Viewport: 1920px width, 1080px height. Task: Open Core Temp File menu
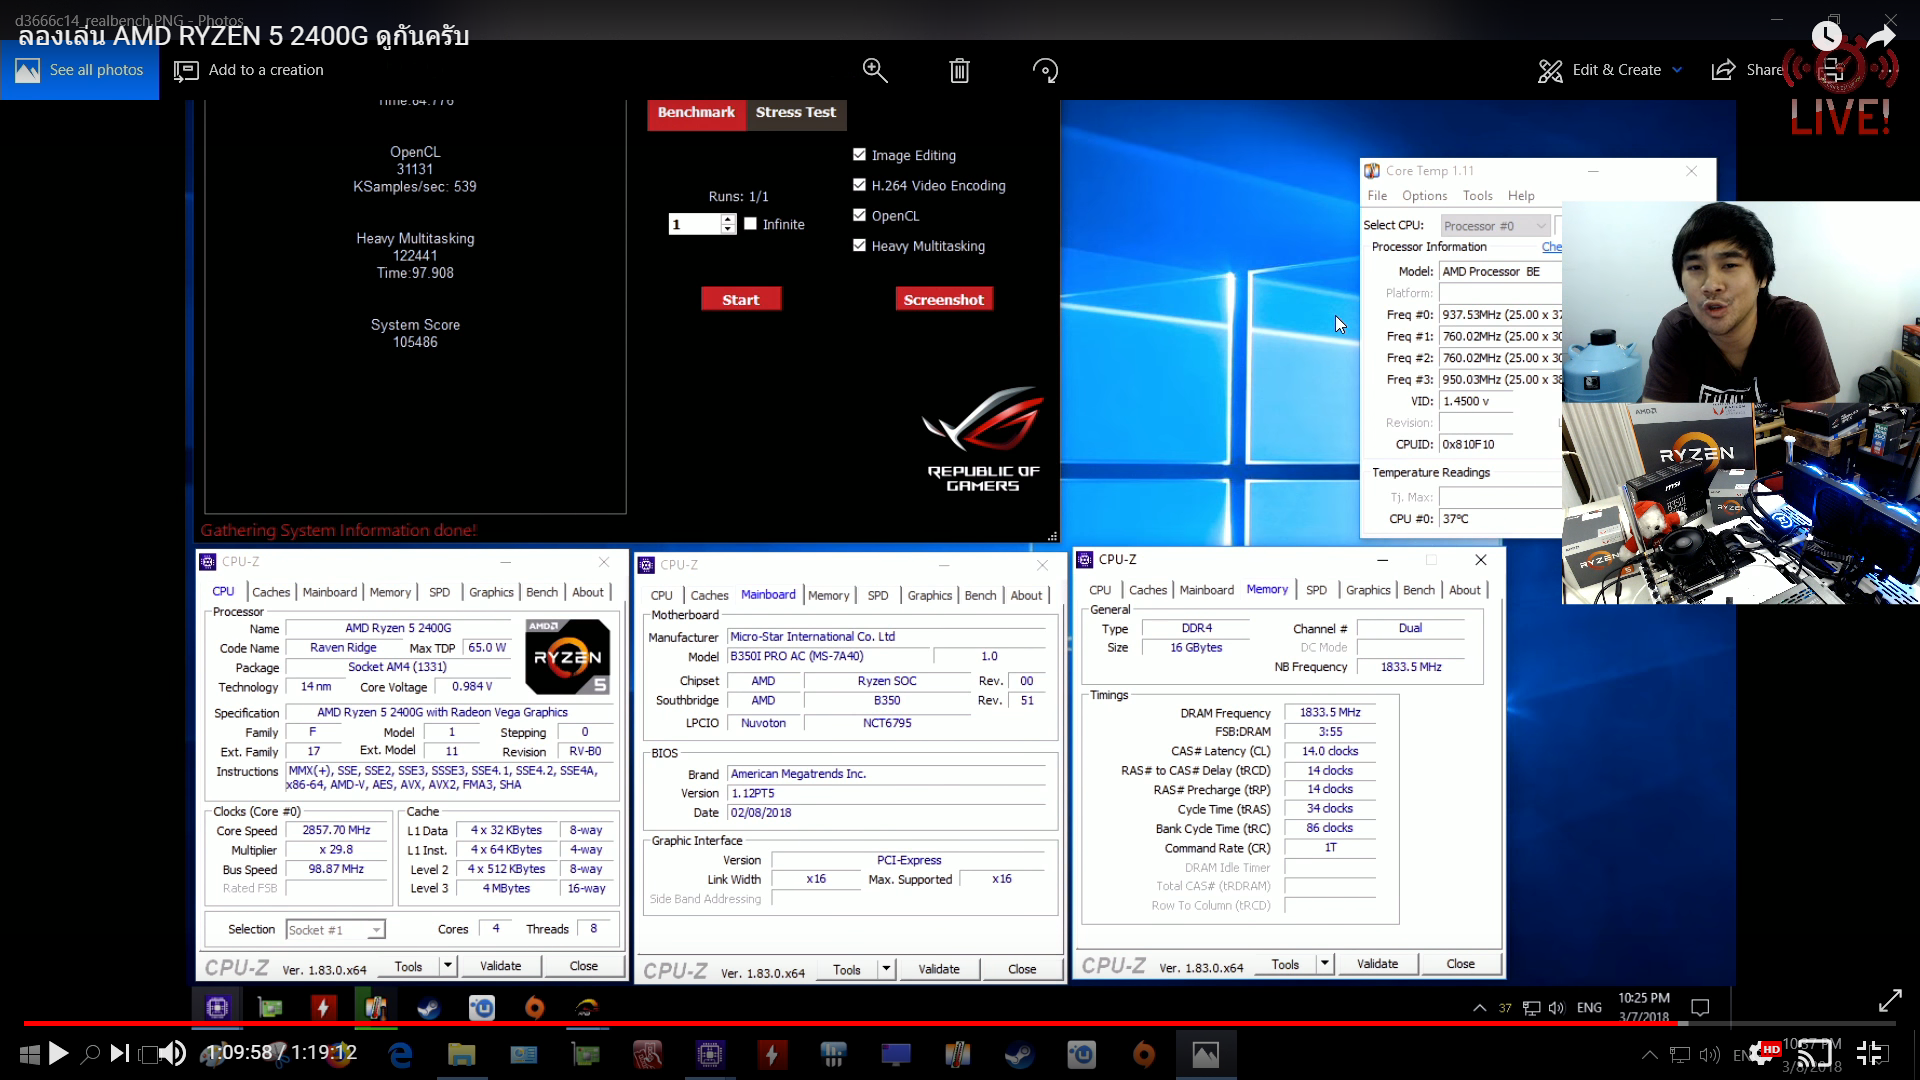pyautogui.click(x=1377, y=196)
